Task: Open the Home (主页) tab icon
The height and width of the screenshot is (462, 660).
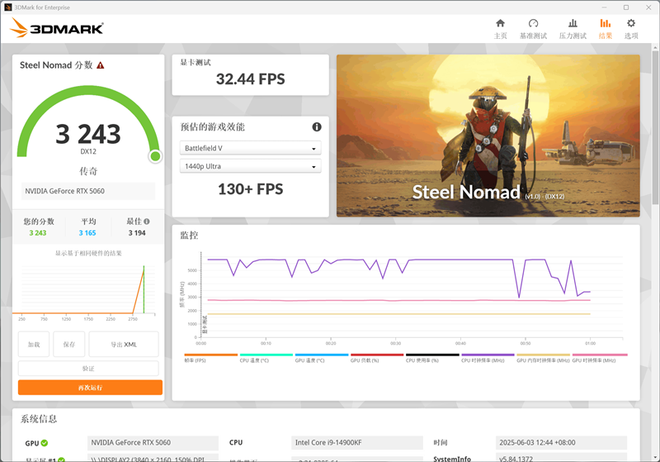Action: coord(500,27)
